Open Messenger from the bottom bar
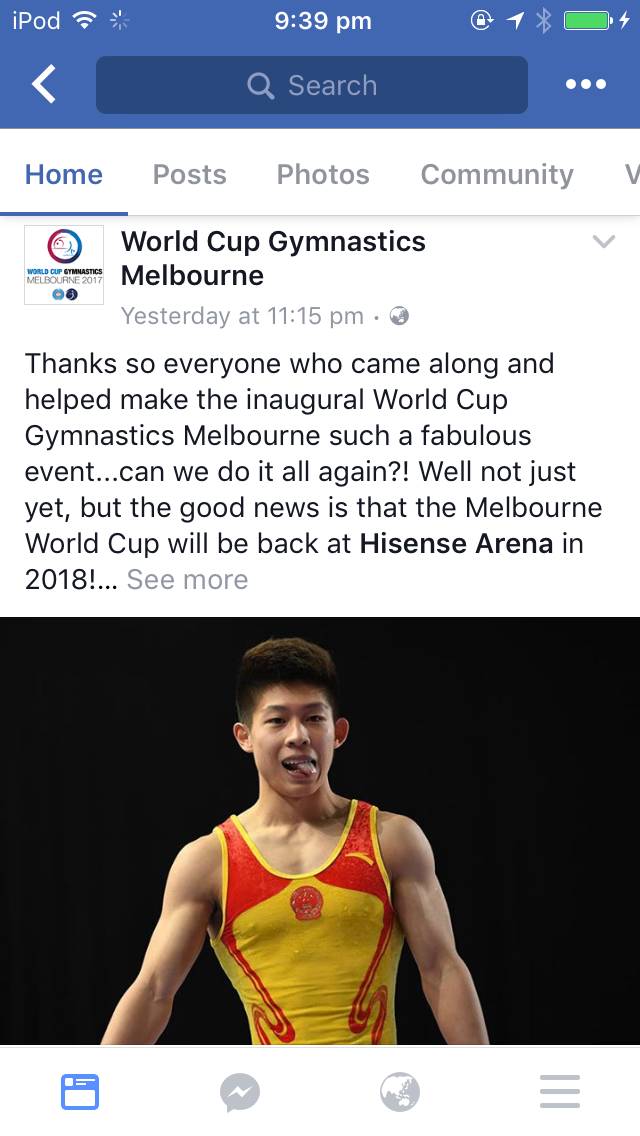The height and width of the screenshot is (1136, 640). (240, 1092)
